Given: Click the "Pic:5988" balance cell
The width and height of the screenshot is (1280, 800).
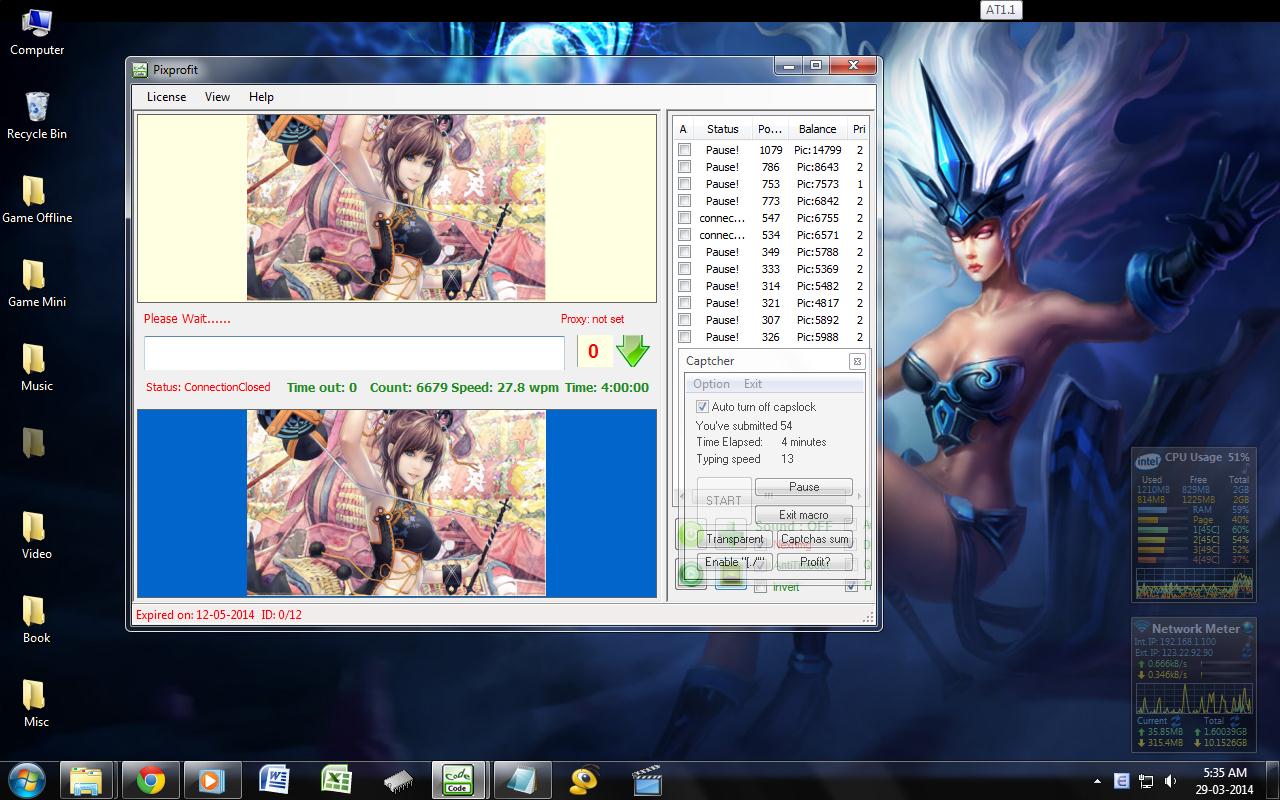Looking at the screenshot, I should (x=817, y=337).
